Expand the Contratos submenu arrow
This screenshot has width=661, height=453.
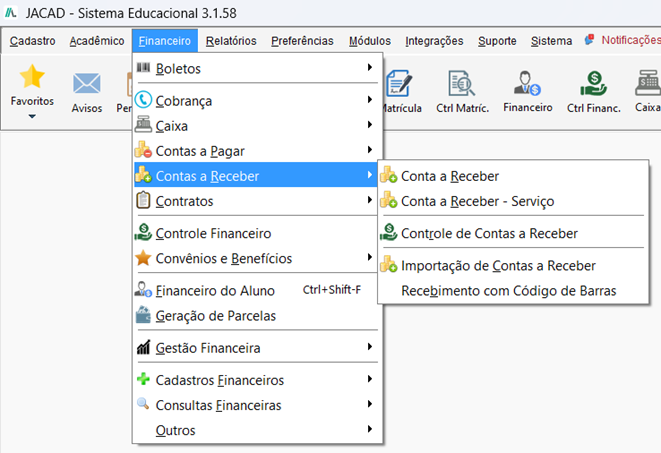pyautogui.click(x=370, y=200)
